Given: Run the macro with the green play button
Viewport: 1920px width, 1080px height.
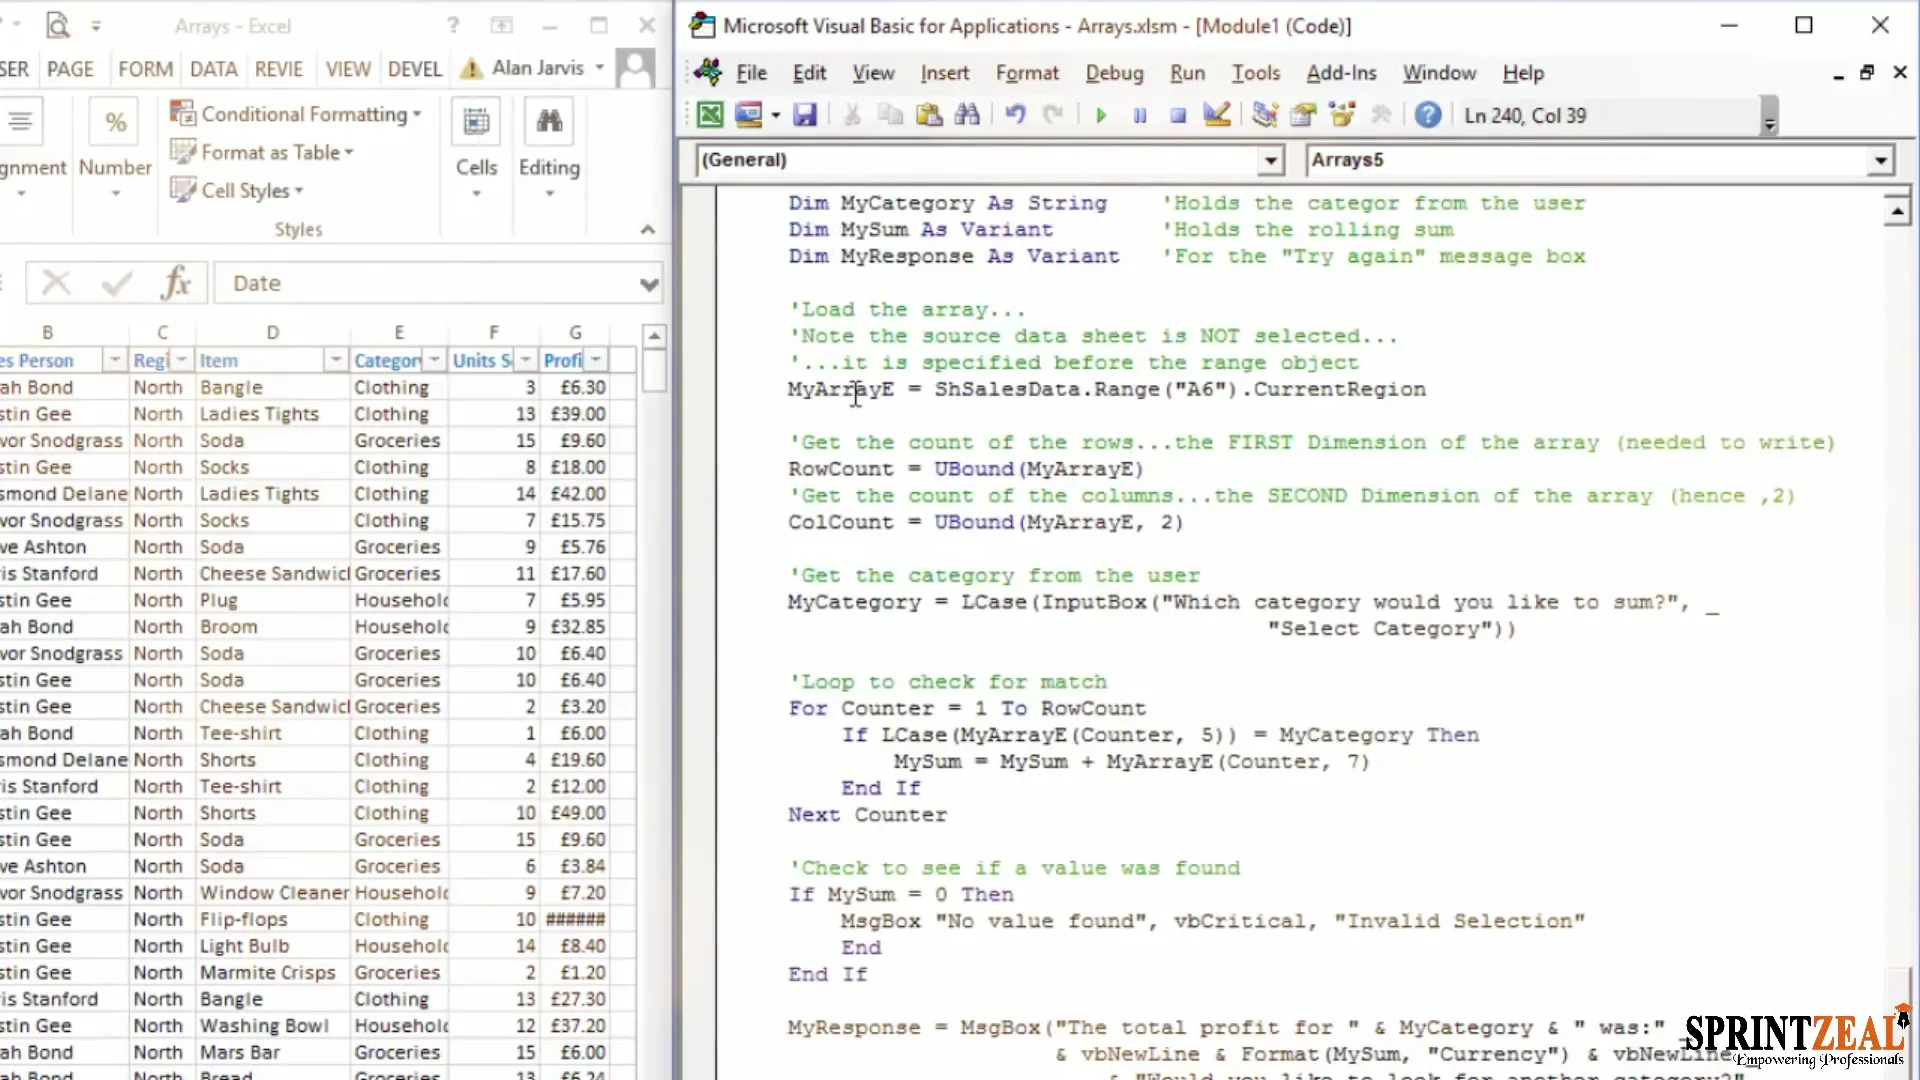Looking at the screenshot, I should pyautogui.click(x=1101, y=116).
